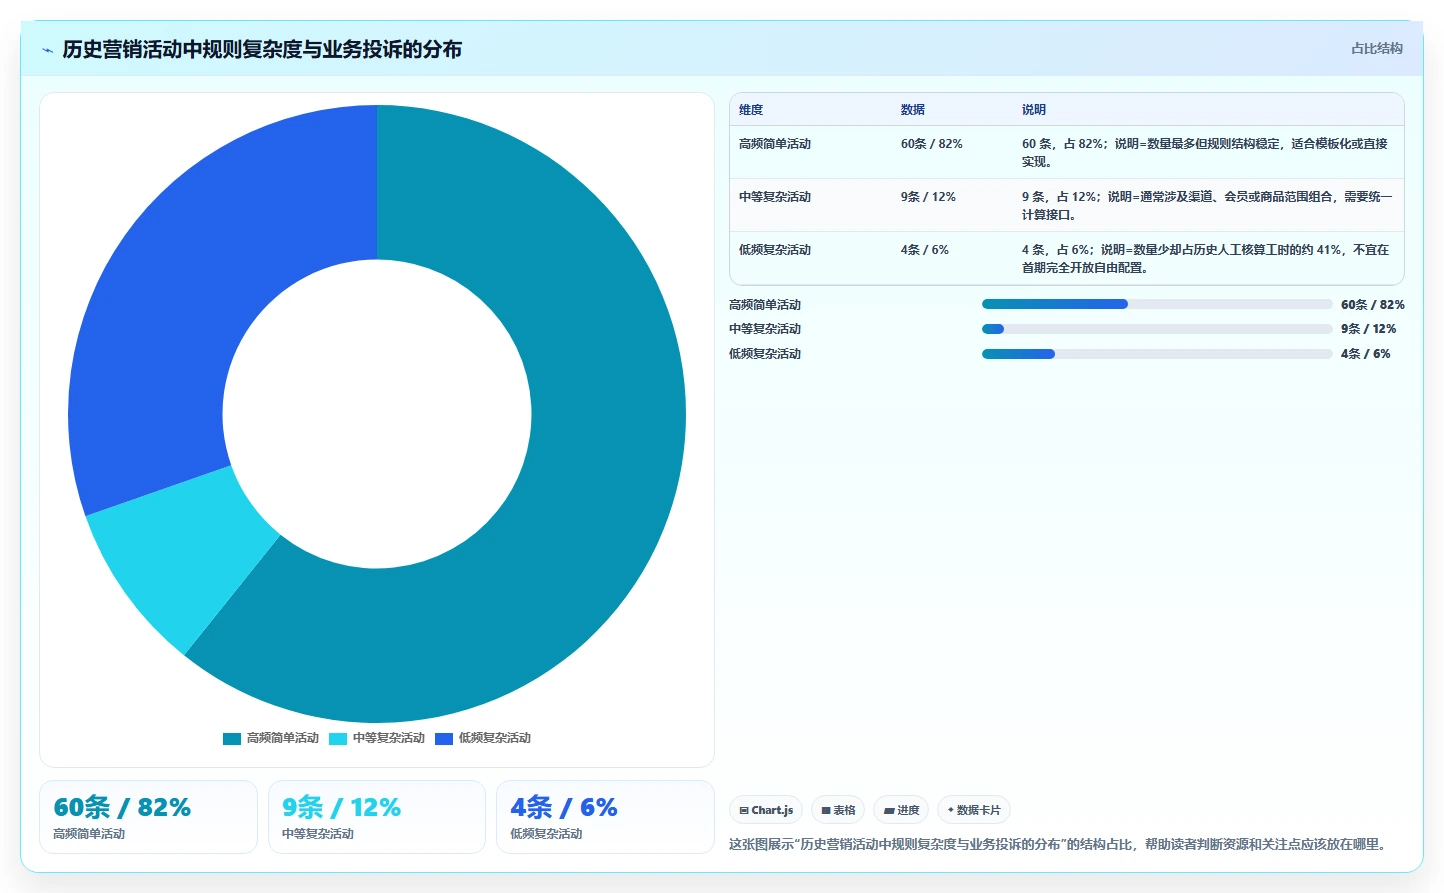This screenshot has width=1444, height=893.
Task: Click the 占比结构 badge in the header
Action: [1376, 48]
